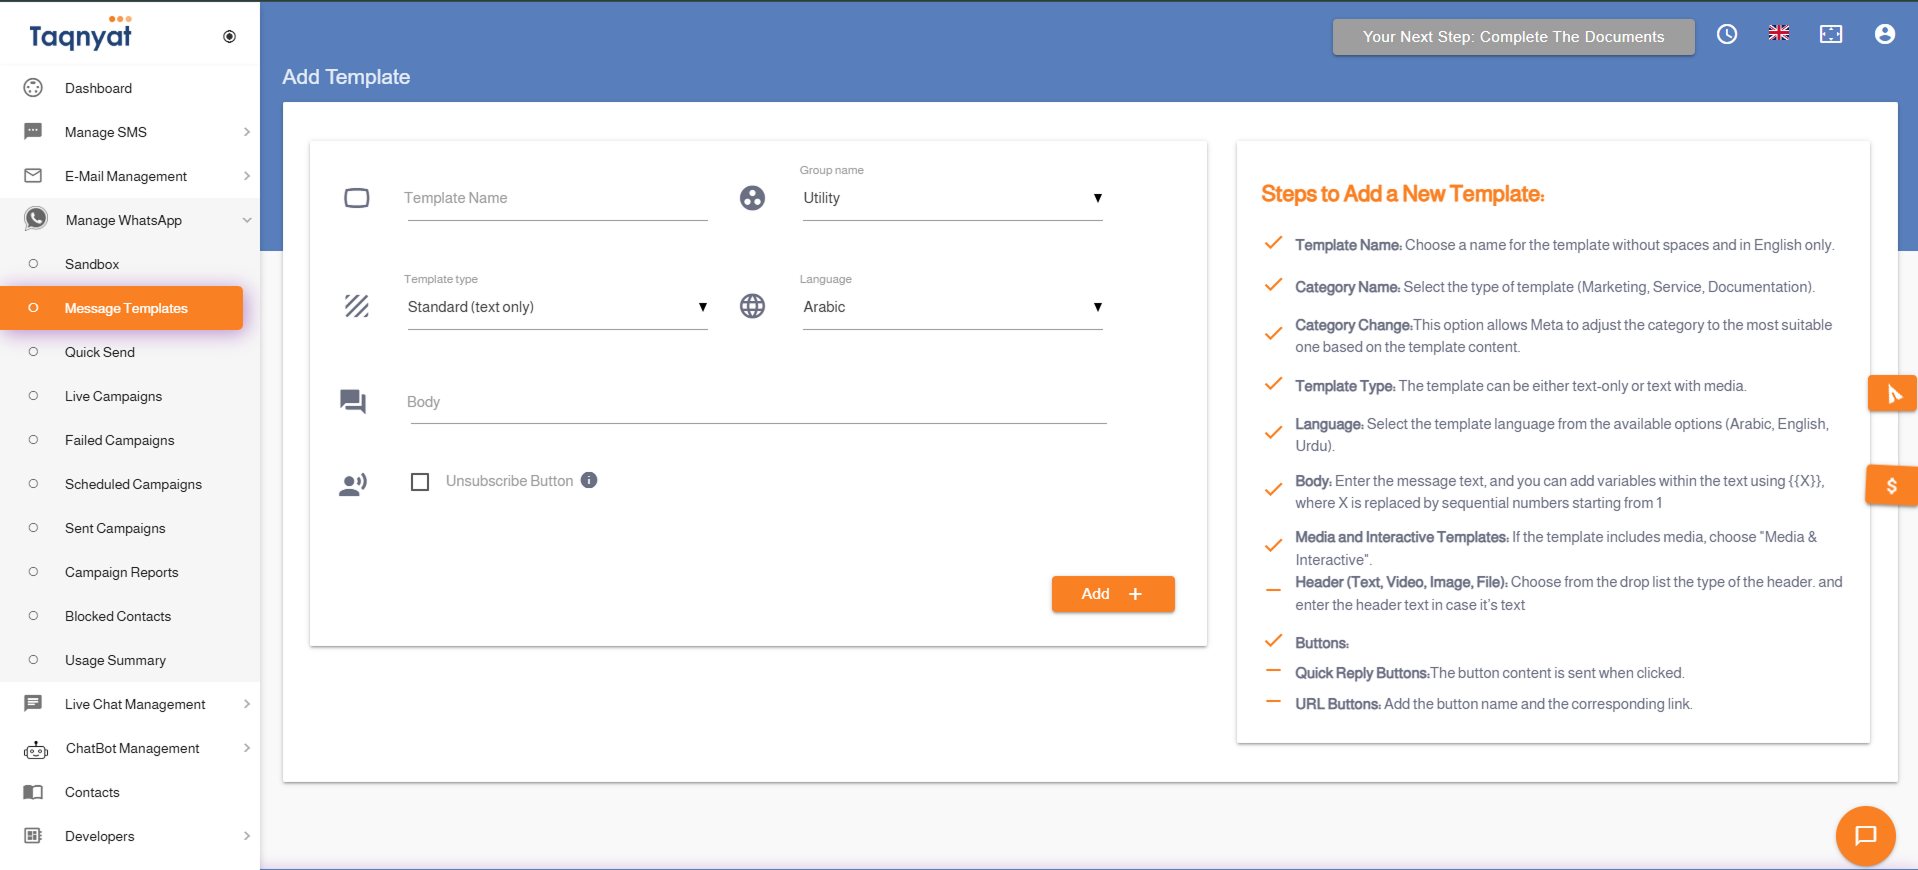Screen dimensions: 1918x870
Task: Click the Body chat bubbles icon
Action: coord(353,402)
